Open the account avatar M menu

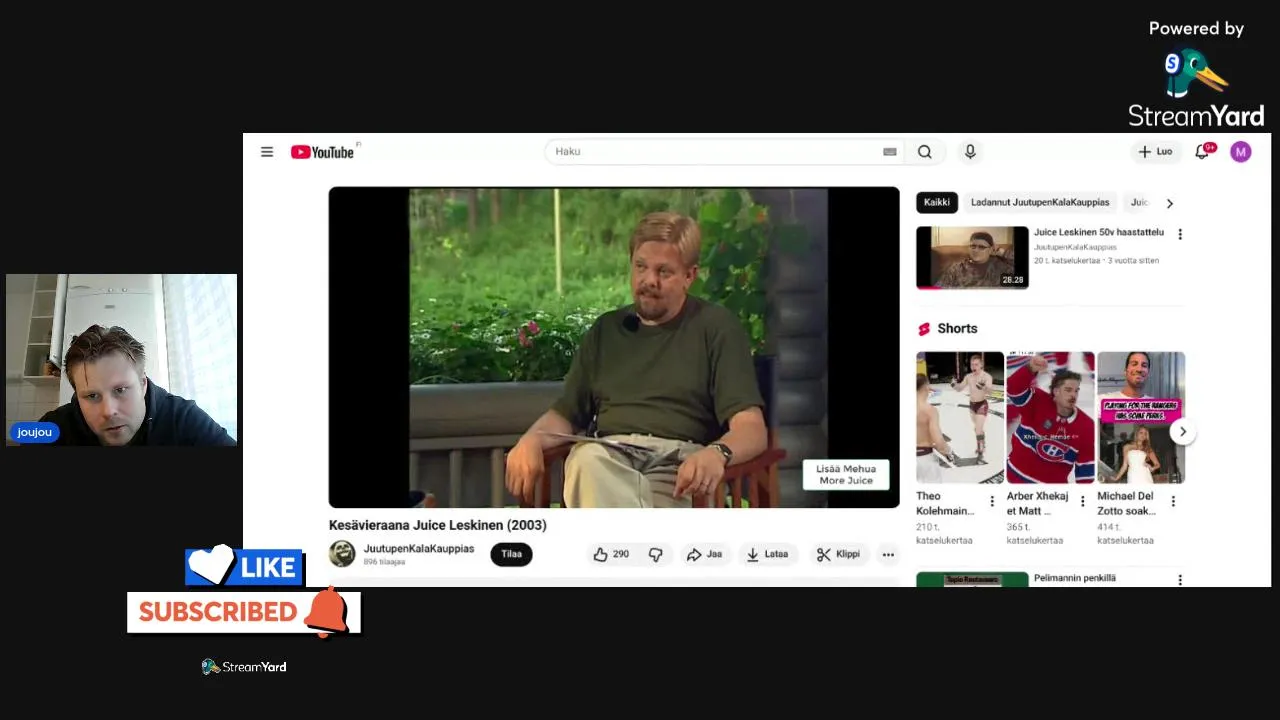[1241, 152]
